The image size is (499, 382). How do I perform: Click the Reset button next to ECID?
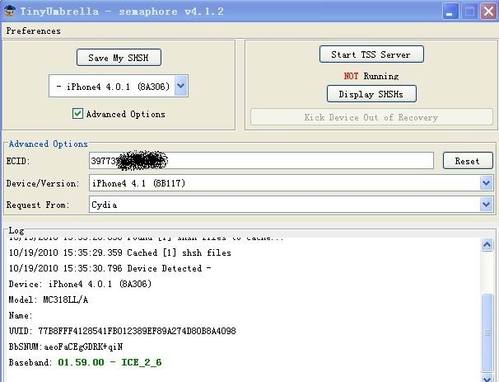tap(467, 161)
